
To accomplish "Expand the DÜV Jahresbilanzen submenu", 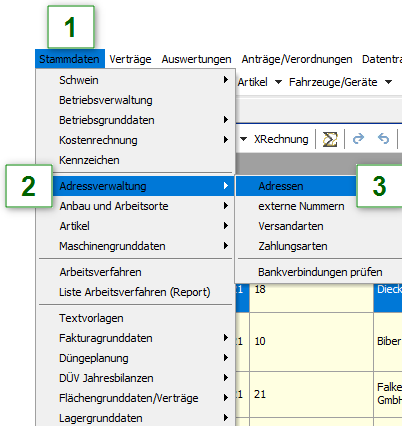I will tap(136, 378).
